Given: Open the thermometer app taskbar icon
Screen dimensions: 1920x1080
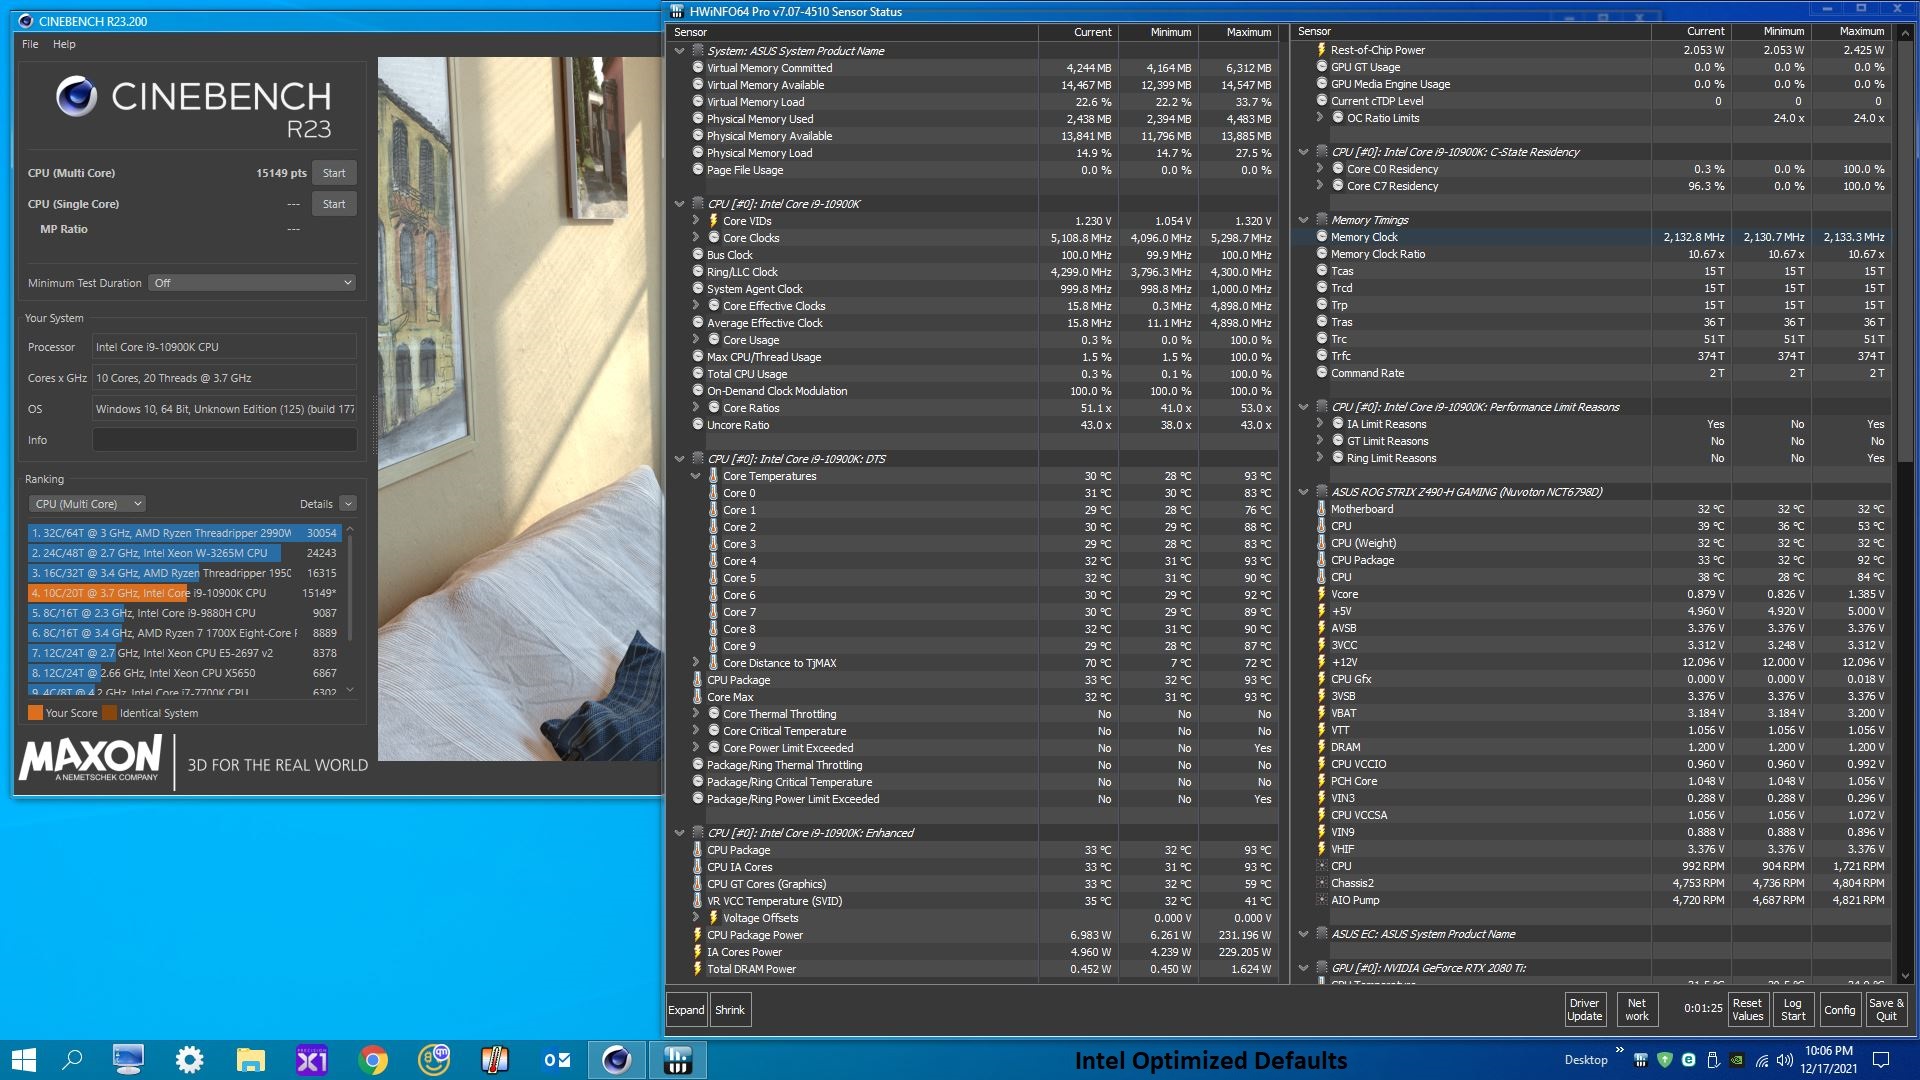Looking at the screenshot, I should [x=494, y=1060].
